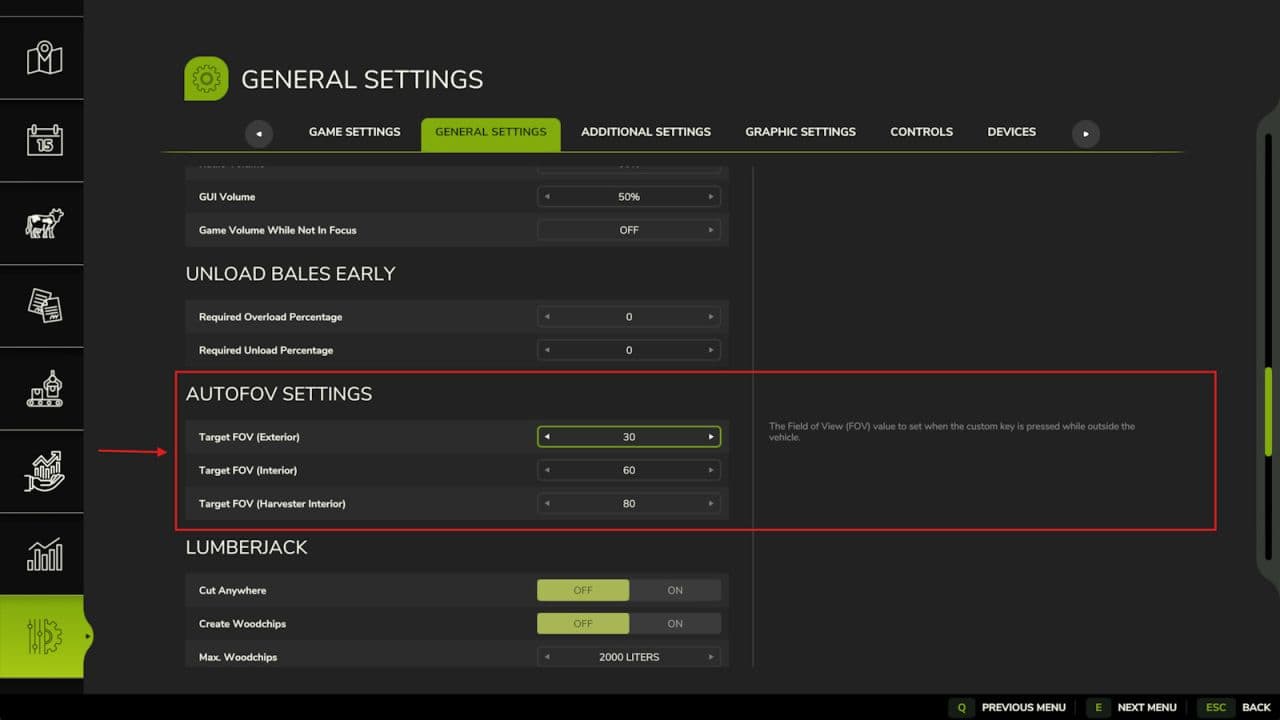Viewport: 1280px width, 720px height.
Task: Set Cut Anywhere to OFF
Action: 583,590
